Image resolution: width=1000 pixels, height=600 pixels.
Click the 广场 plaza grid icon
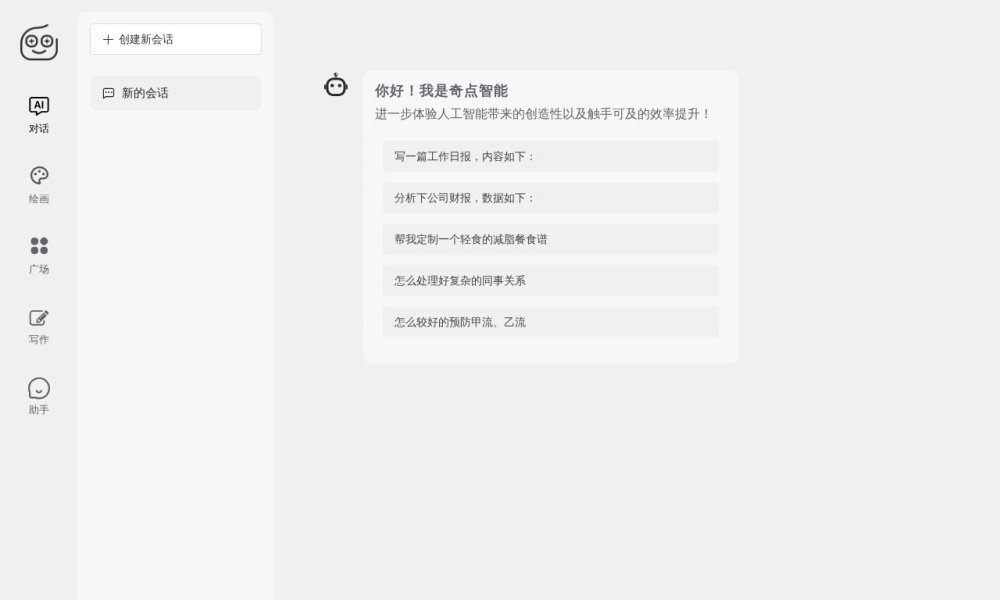coord(38,247)
